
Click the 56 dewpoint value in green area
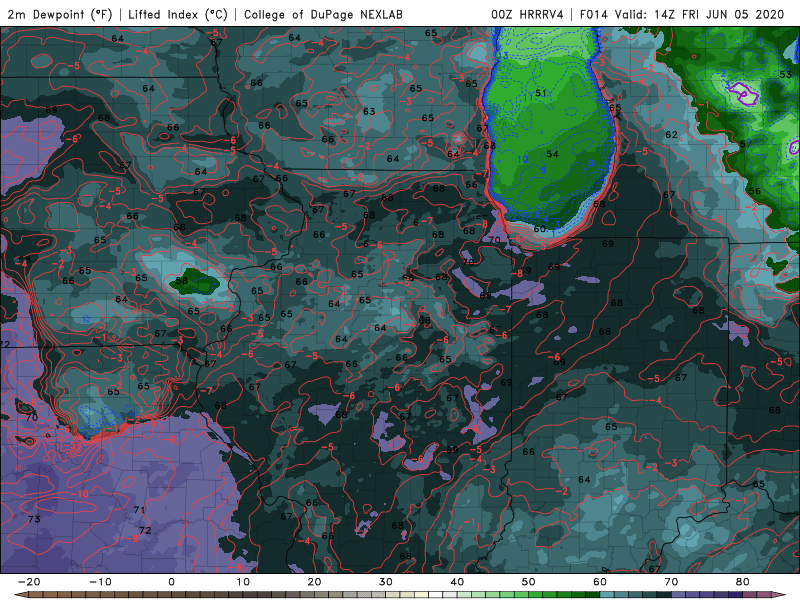755,191
